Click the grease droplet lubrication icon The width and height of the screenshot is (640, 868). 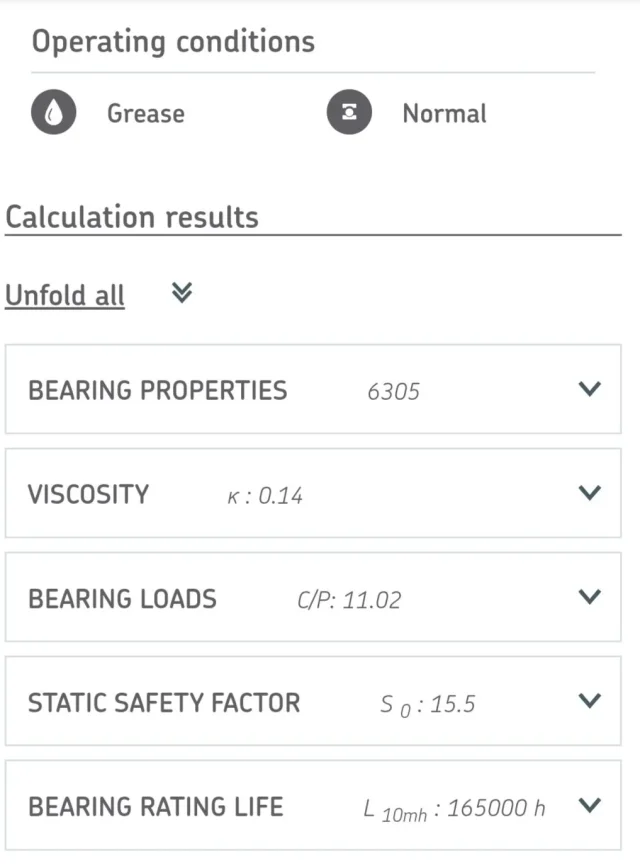point(54,112)
